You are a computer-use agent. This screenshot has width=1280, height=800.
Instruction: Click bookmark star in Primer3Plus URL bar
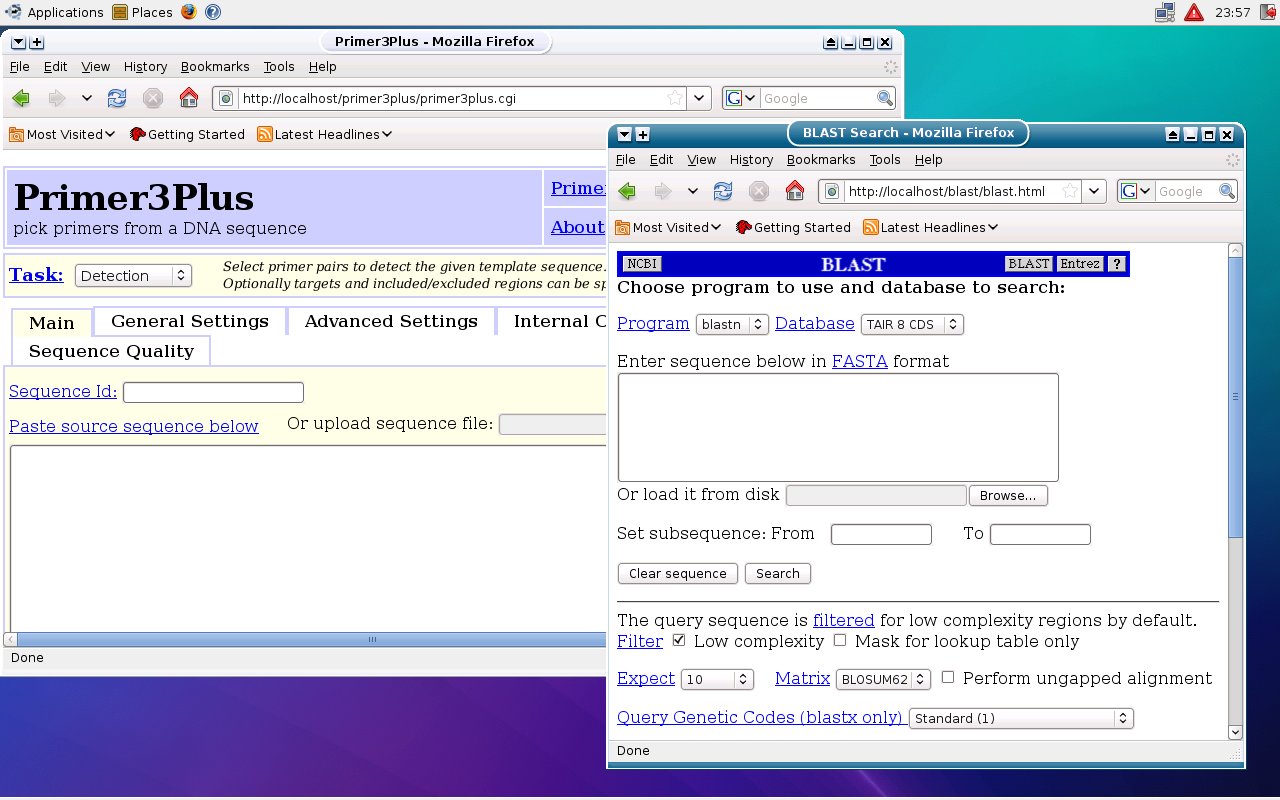pyautogui.click(x=675, y=98)
